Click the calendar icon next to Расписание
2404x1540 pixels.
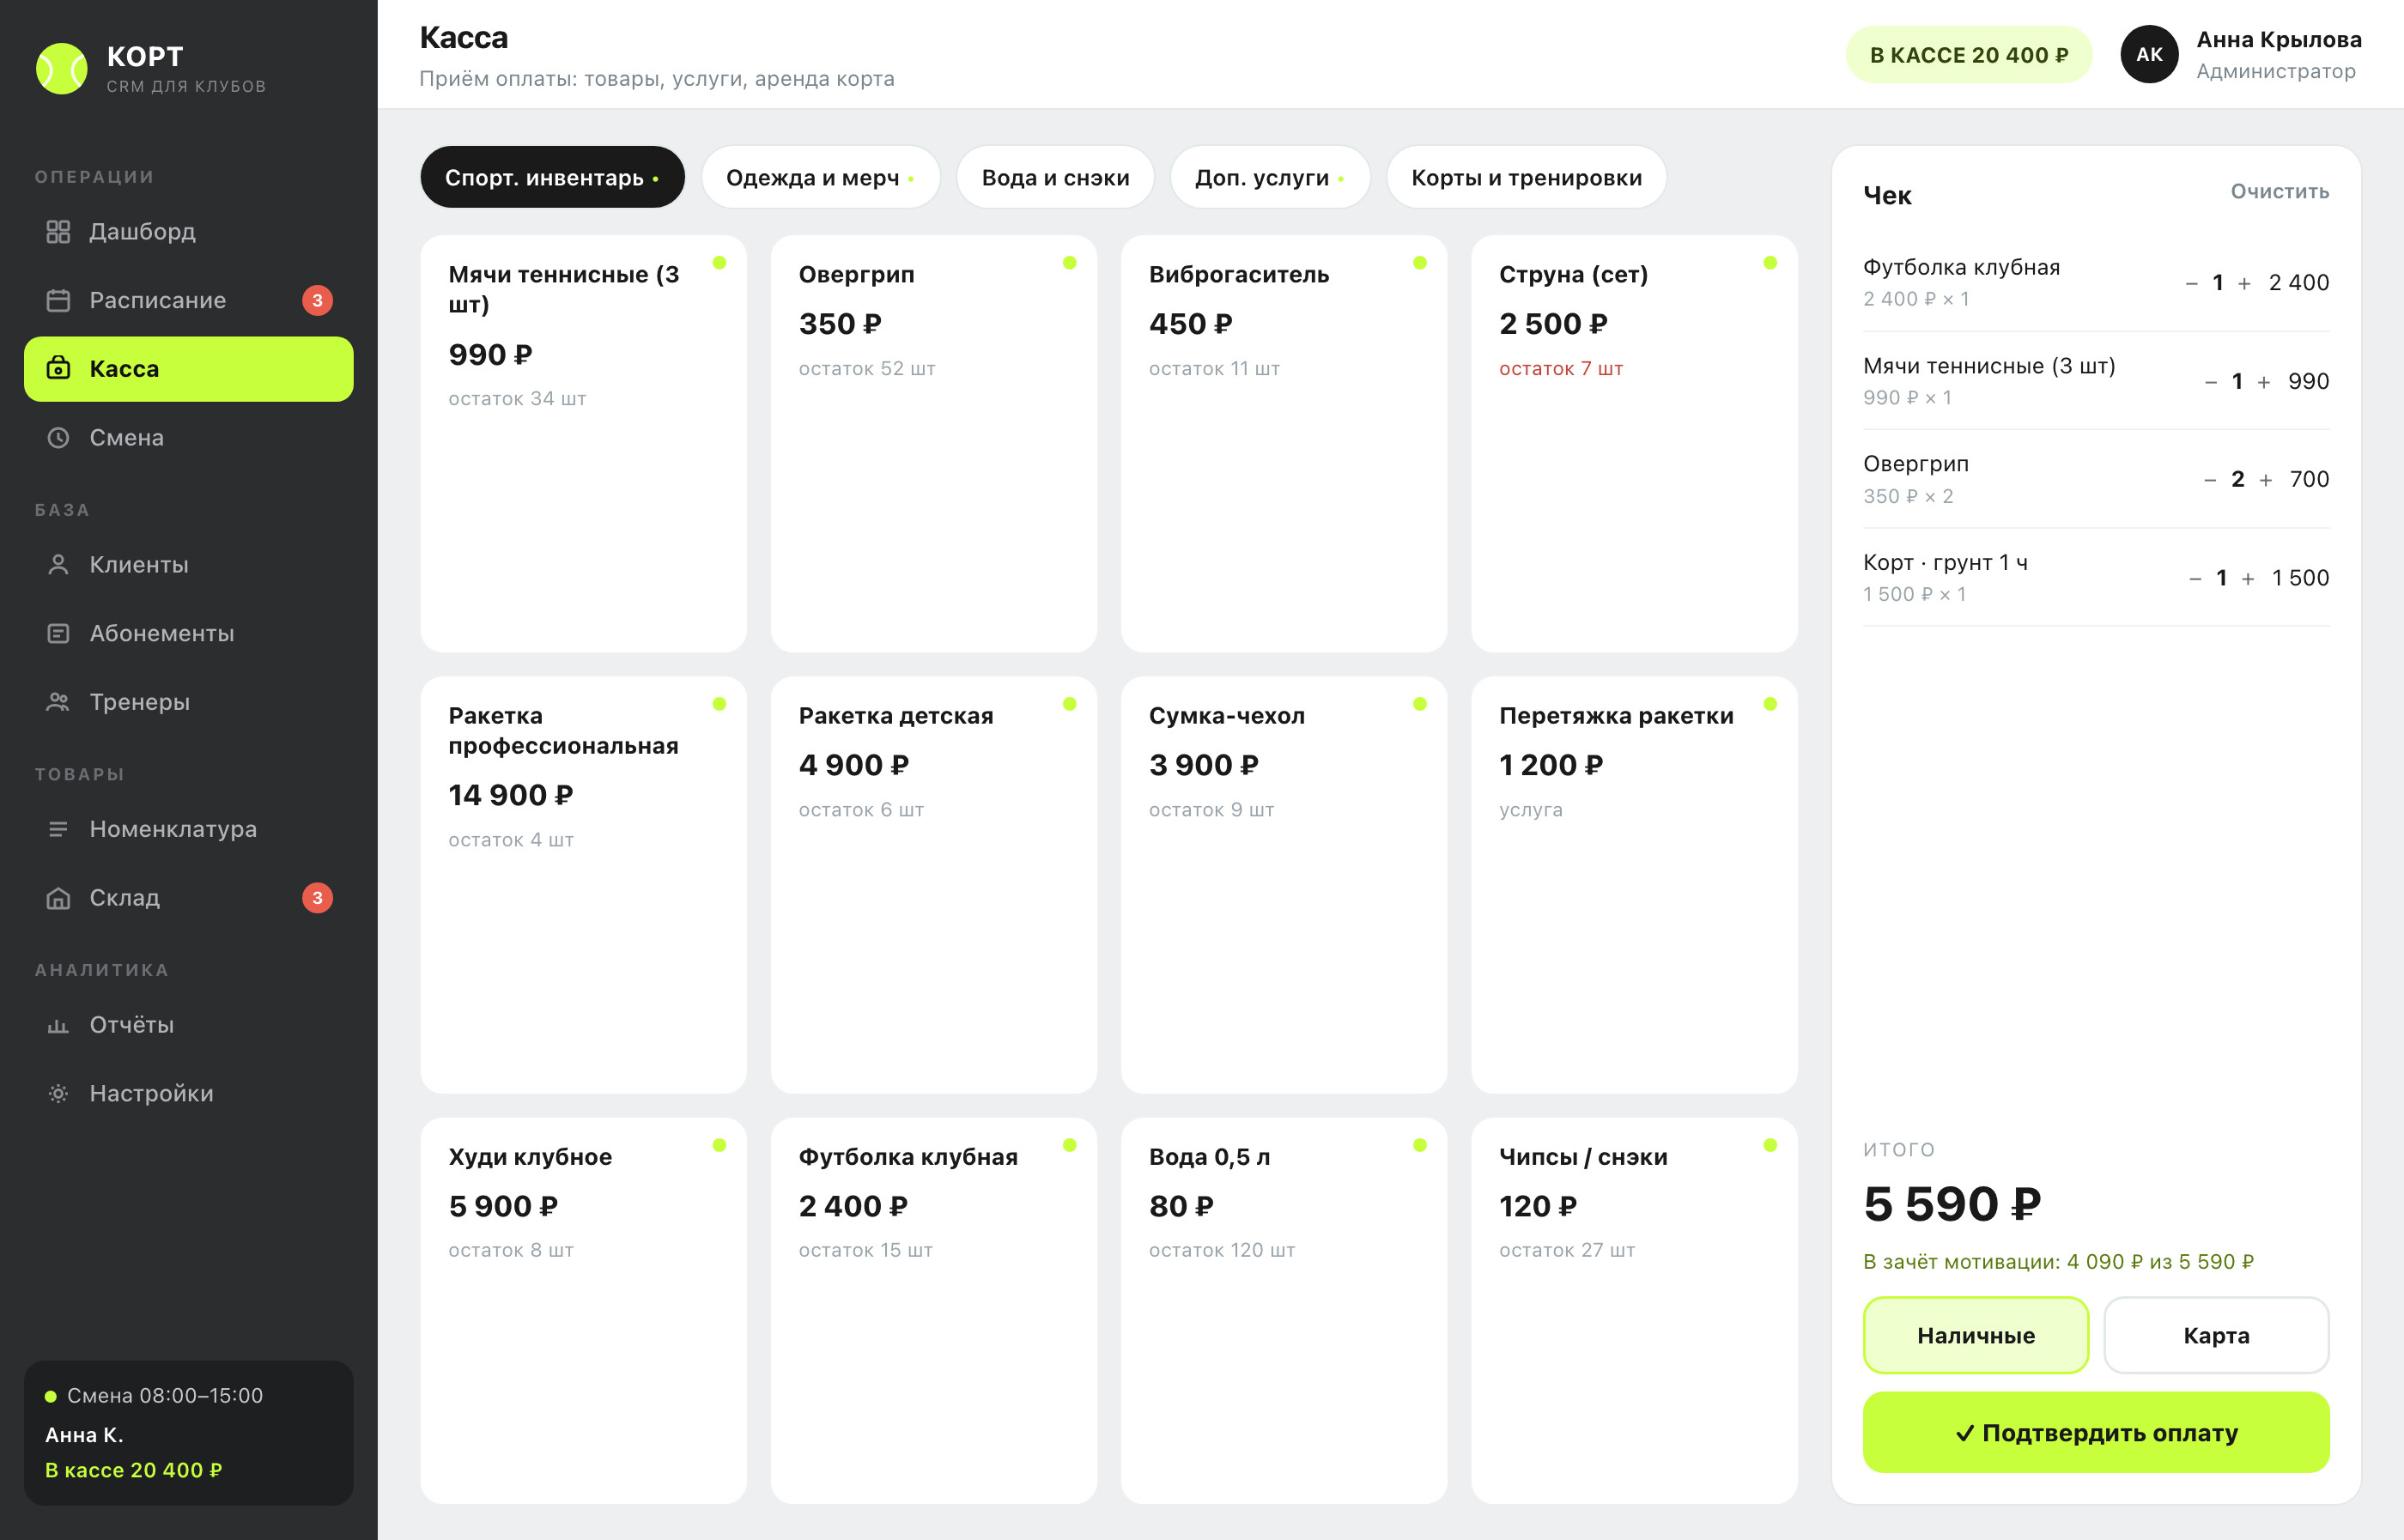point(58,300)
